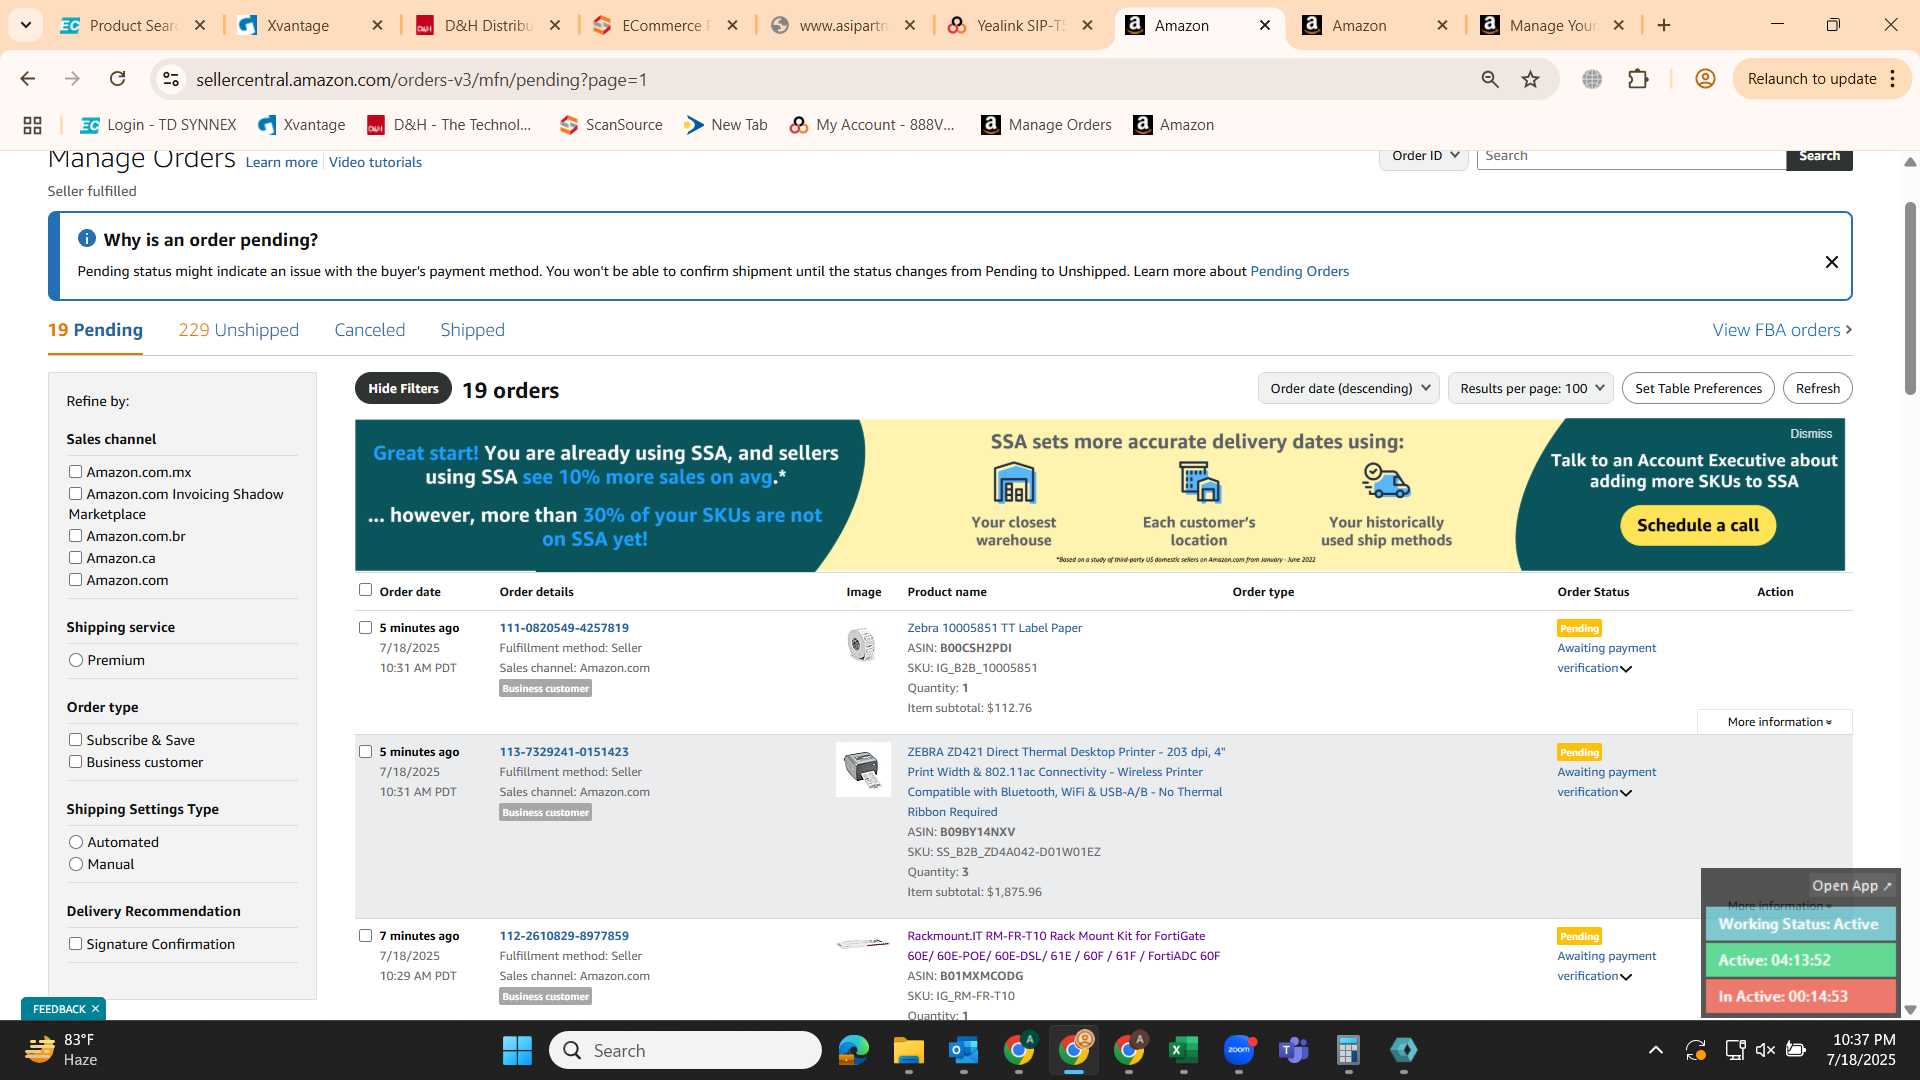Select all orders header checkbox

(x=365, y=590)
